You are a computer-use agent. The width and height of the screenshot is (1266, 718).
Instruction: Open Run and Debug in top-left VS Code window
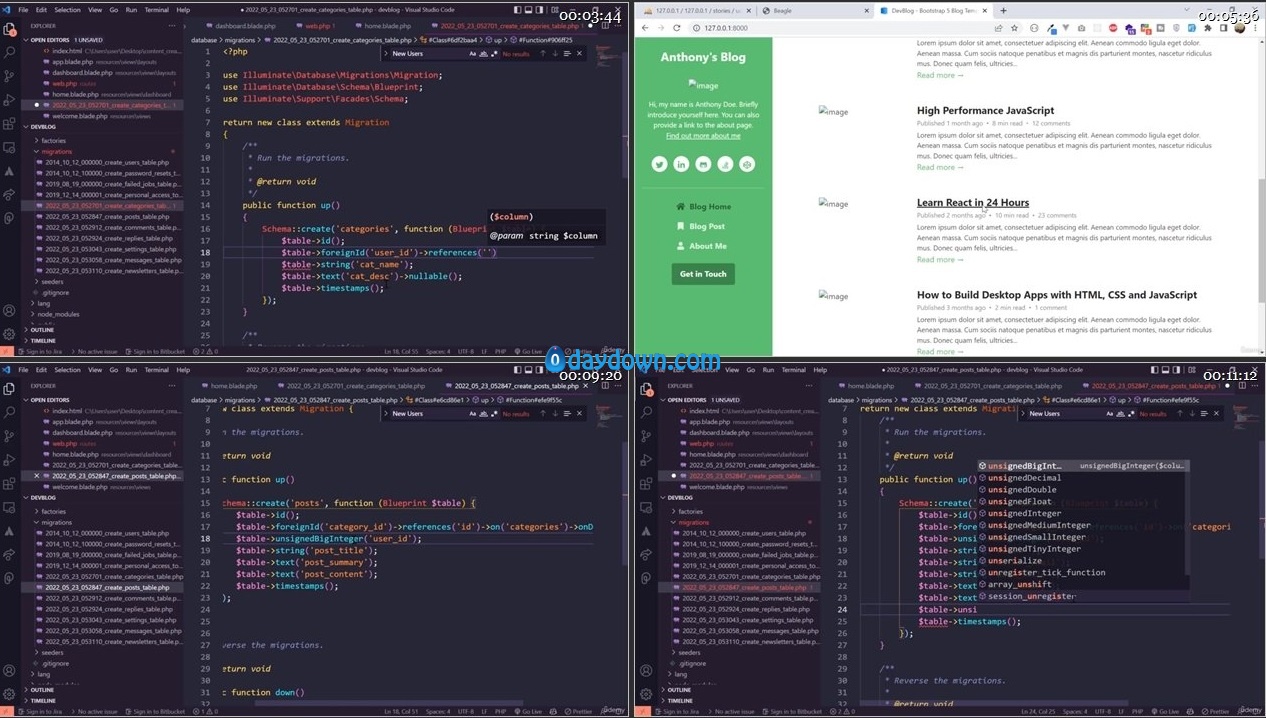pos(9,100)
